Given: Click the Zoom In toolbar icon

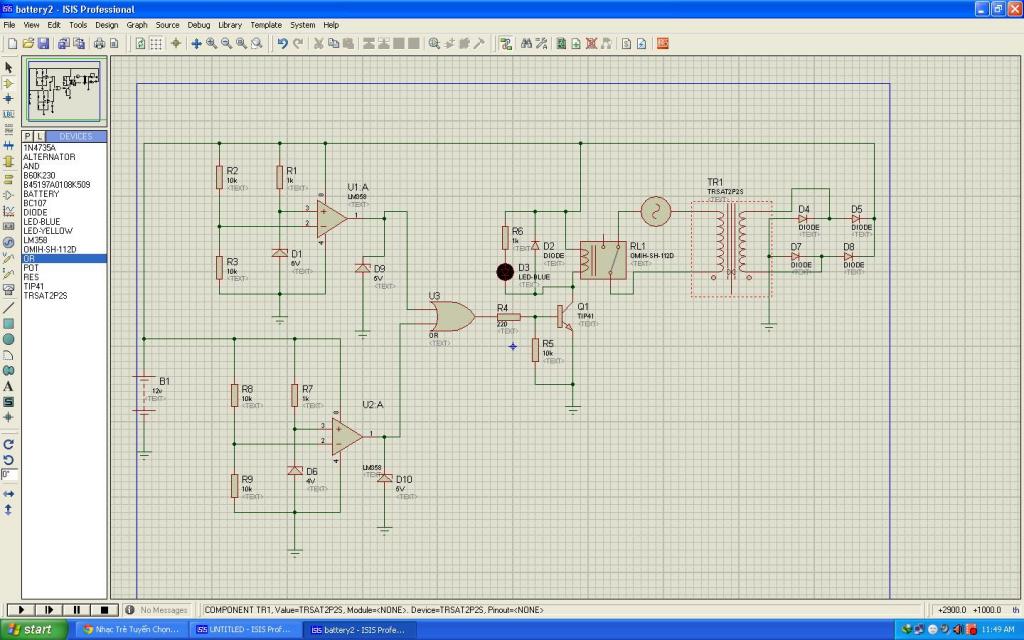Looking at the screenshot, I should pos(211,44).
